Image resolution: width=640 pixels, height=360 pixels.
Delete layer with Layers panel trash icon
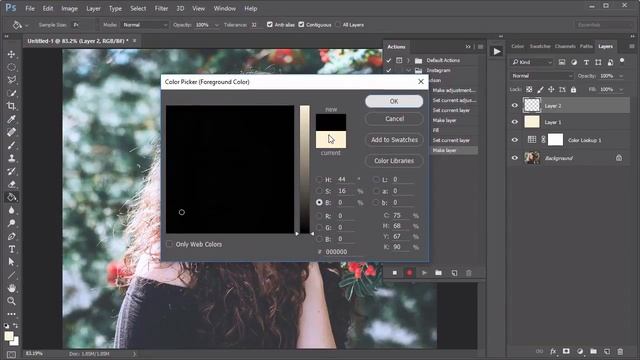coord(620,351)
